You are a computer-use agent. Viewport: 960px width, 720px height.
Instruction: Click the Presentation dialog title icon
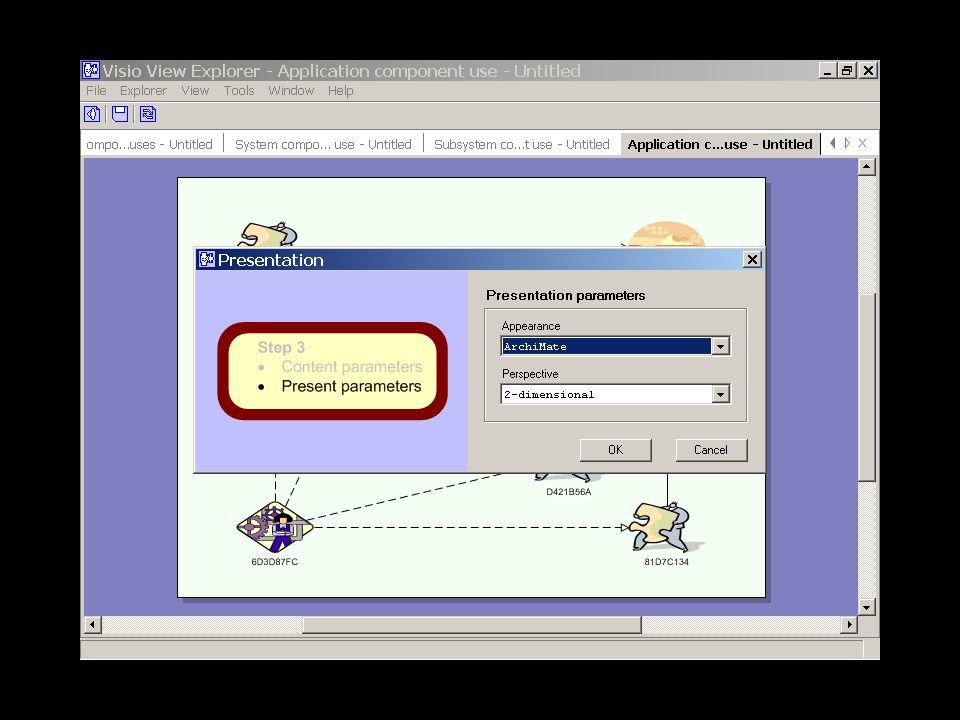(206, 260)
